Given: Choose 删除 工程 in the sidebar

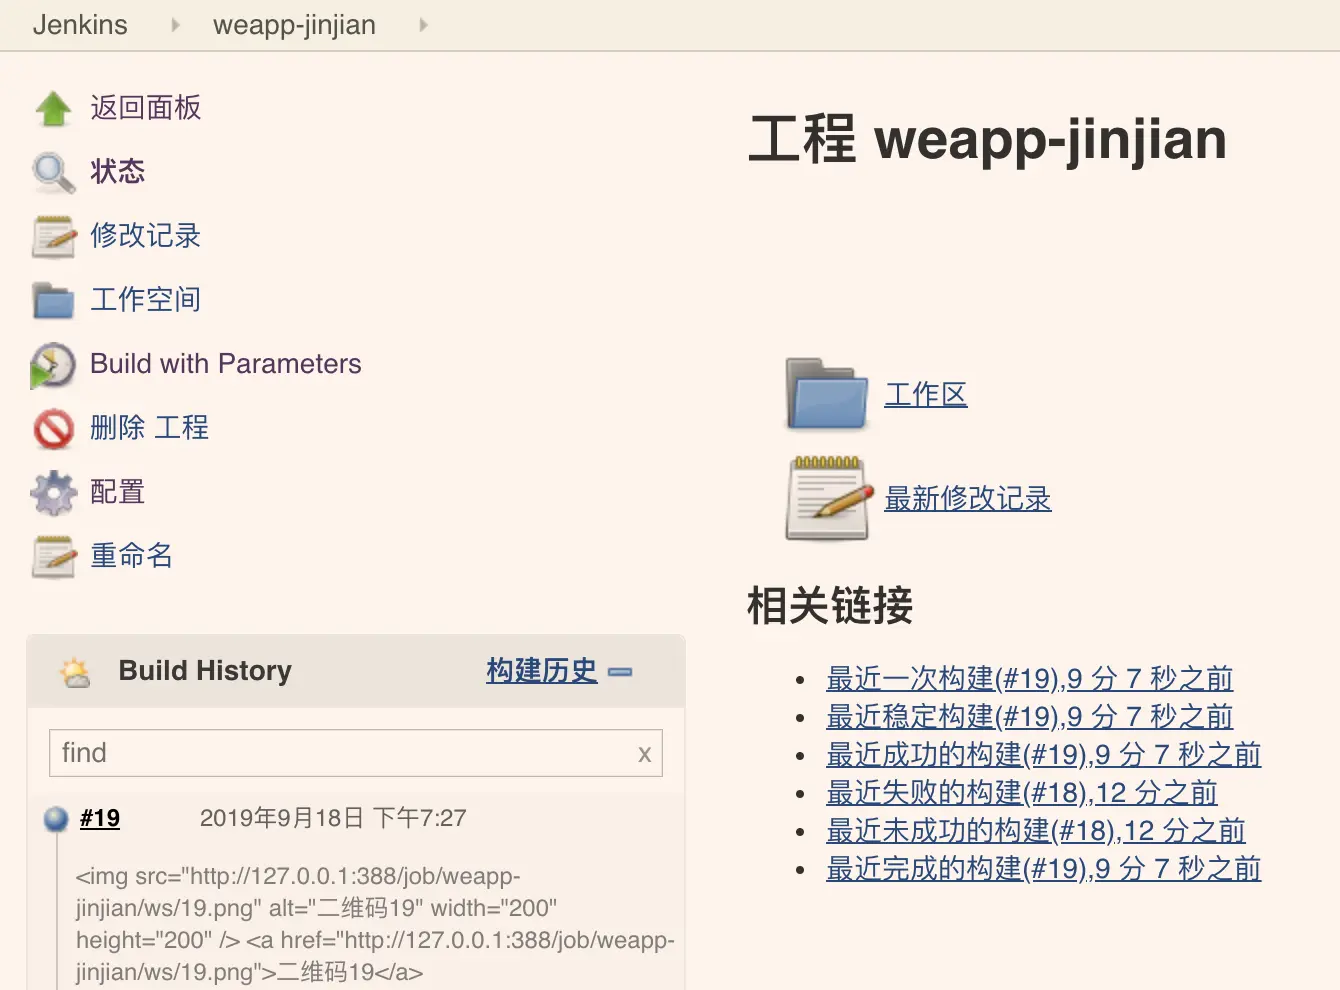Looking at the screenshot, I should (x=150, y=428).
